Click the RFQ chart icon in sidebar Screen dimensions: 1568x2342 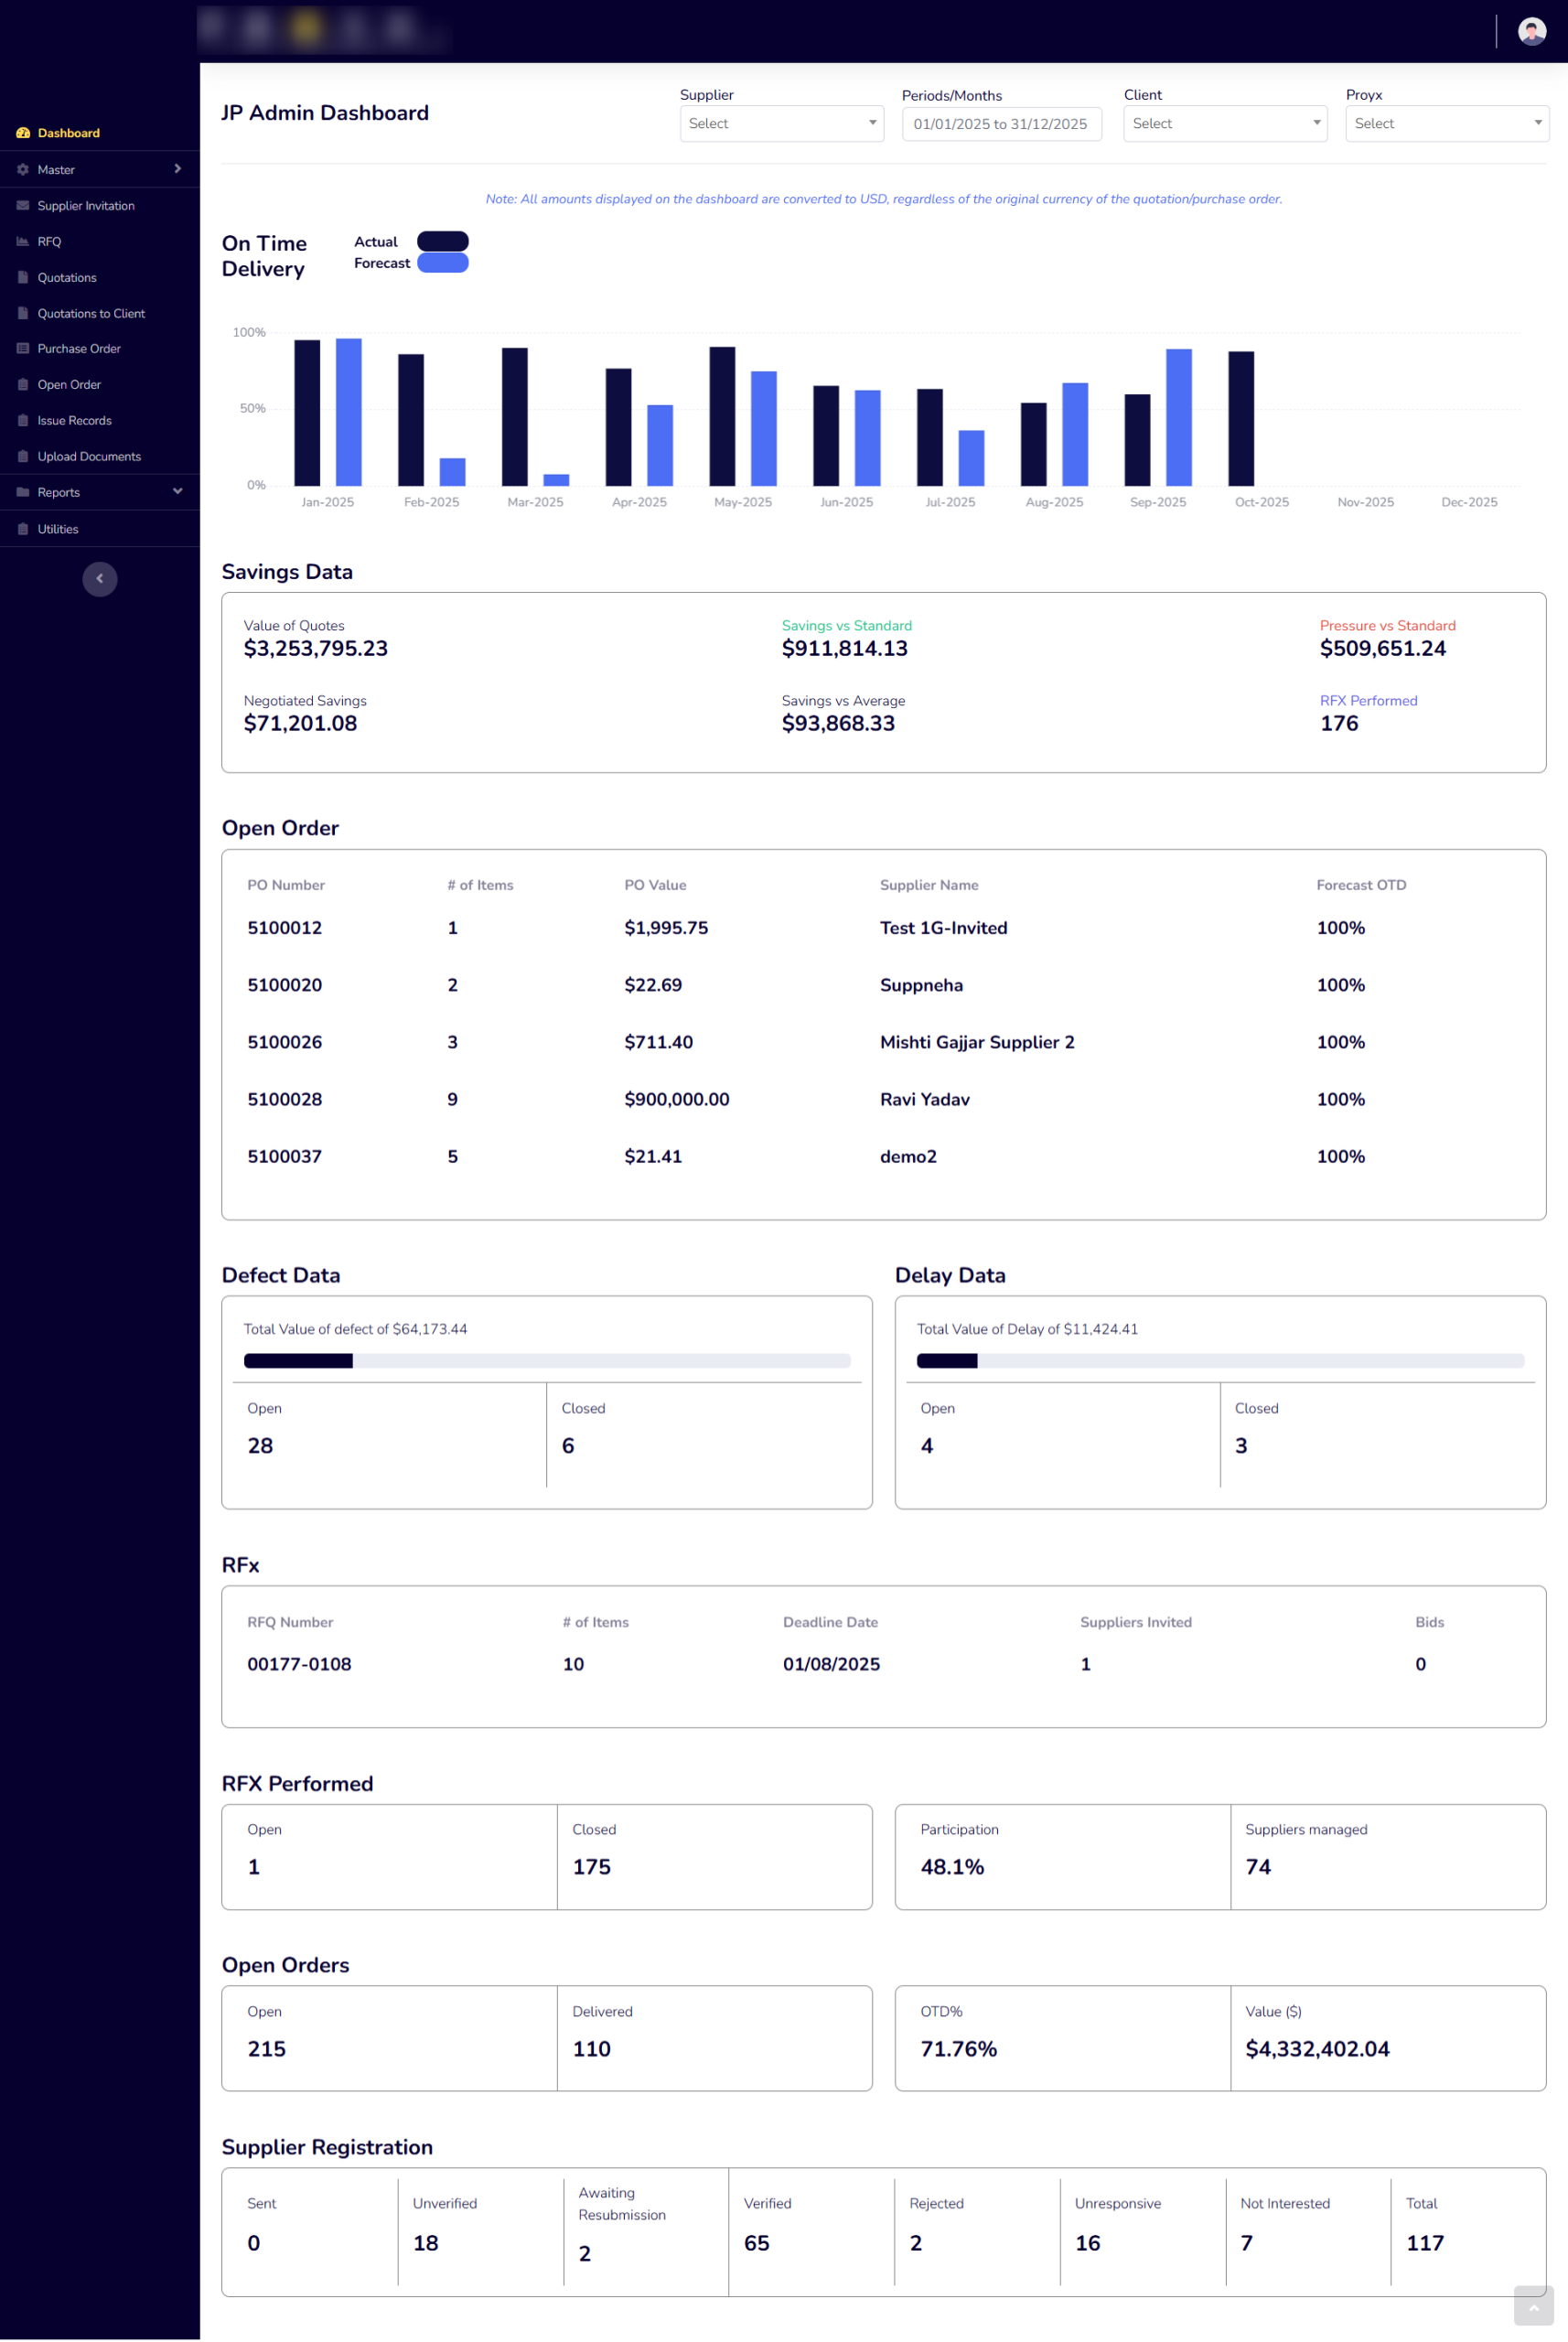pos(23,242)
